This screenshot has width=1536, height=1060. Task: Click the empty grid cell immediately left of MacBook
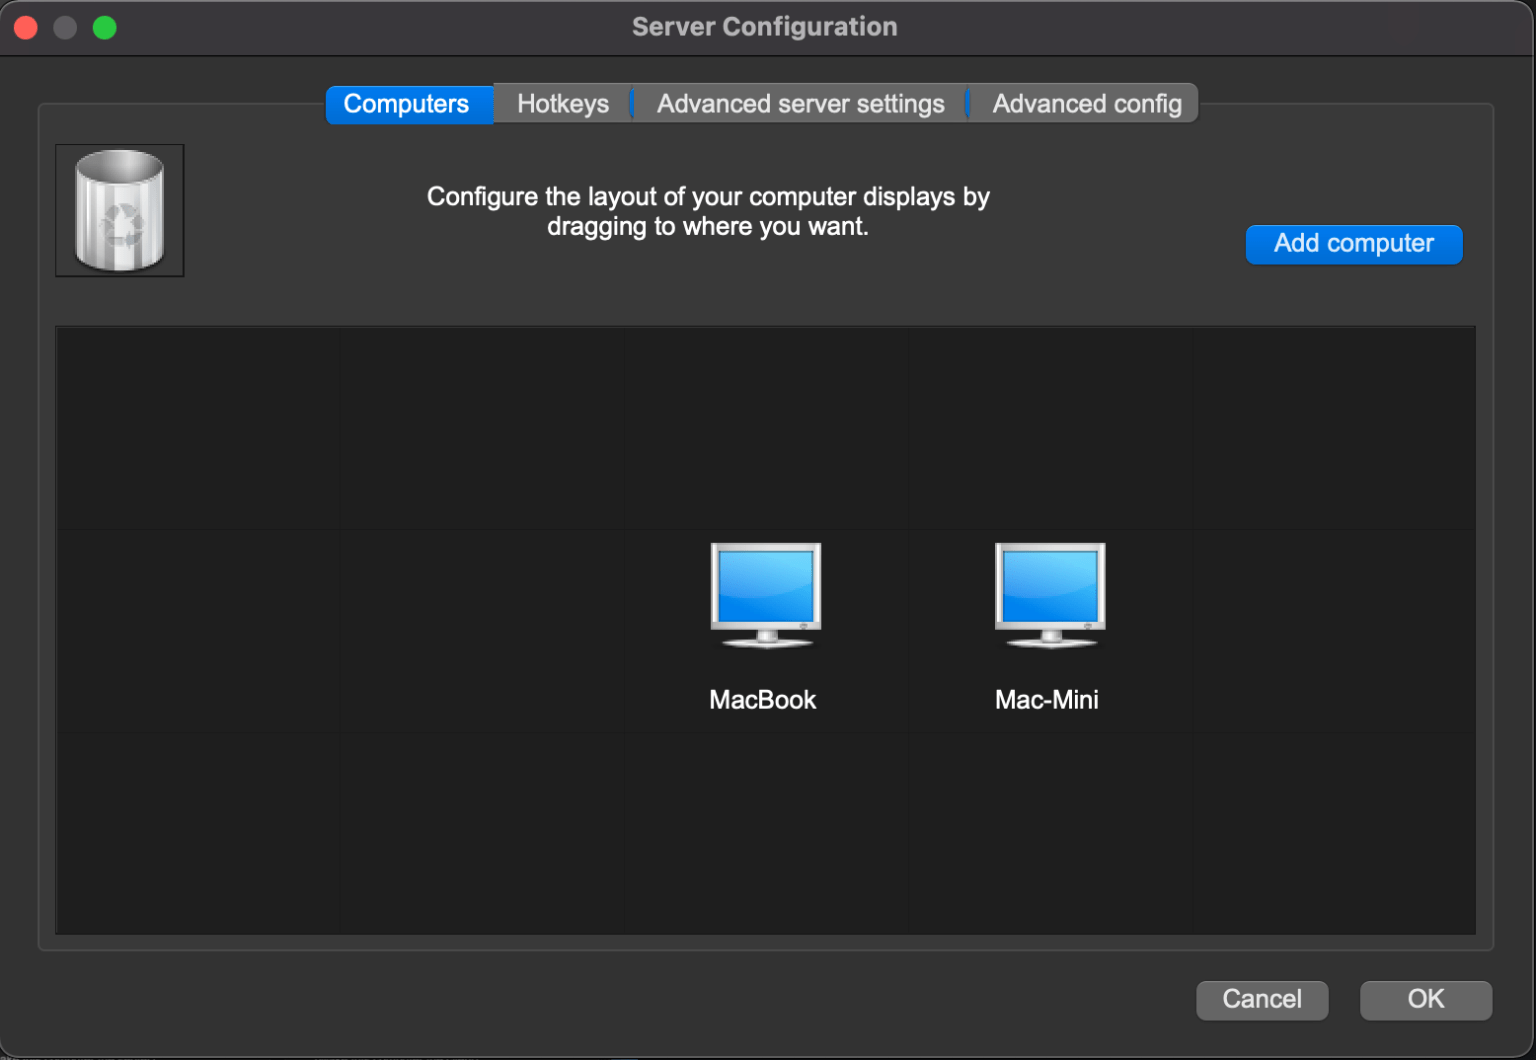[482, 631]
